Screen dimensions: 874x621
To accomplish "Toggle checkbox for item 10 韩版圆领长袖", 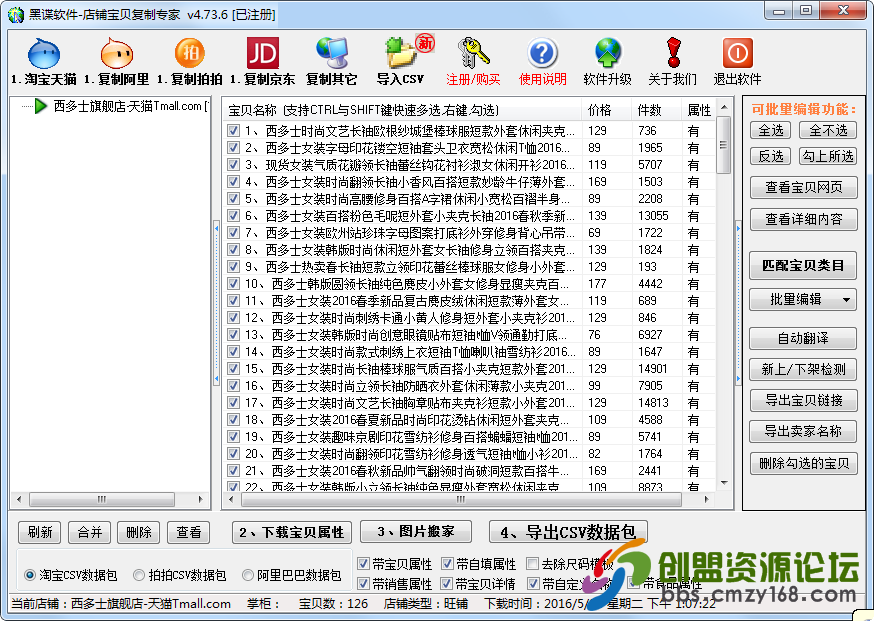I will [233, 284].
